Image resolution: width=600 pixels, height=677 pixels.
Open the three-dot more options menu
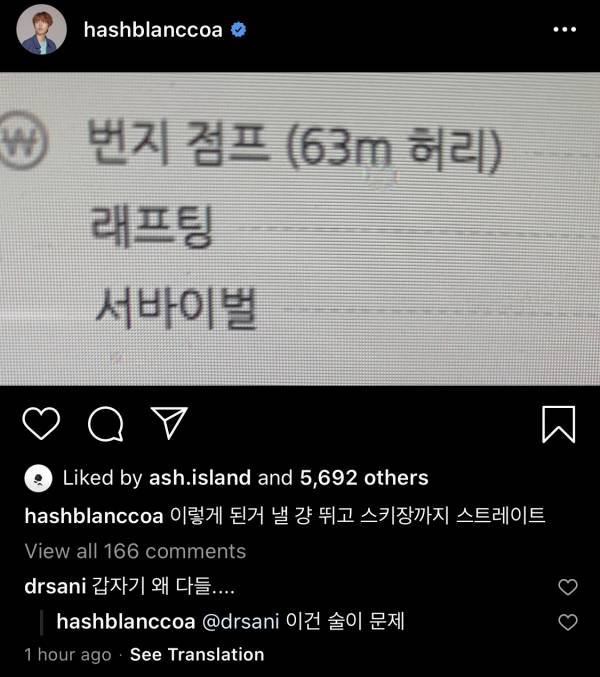click(x=565, y=29)
